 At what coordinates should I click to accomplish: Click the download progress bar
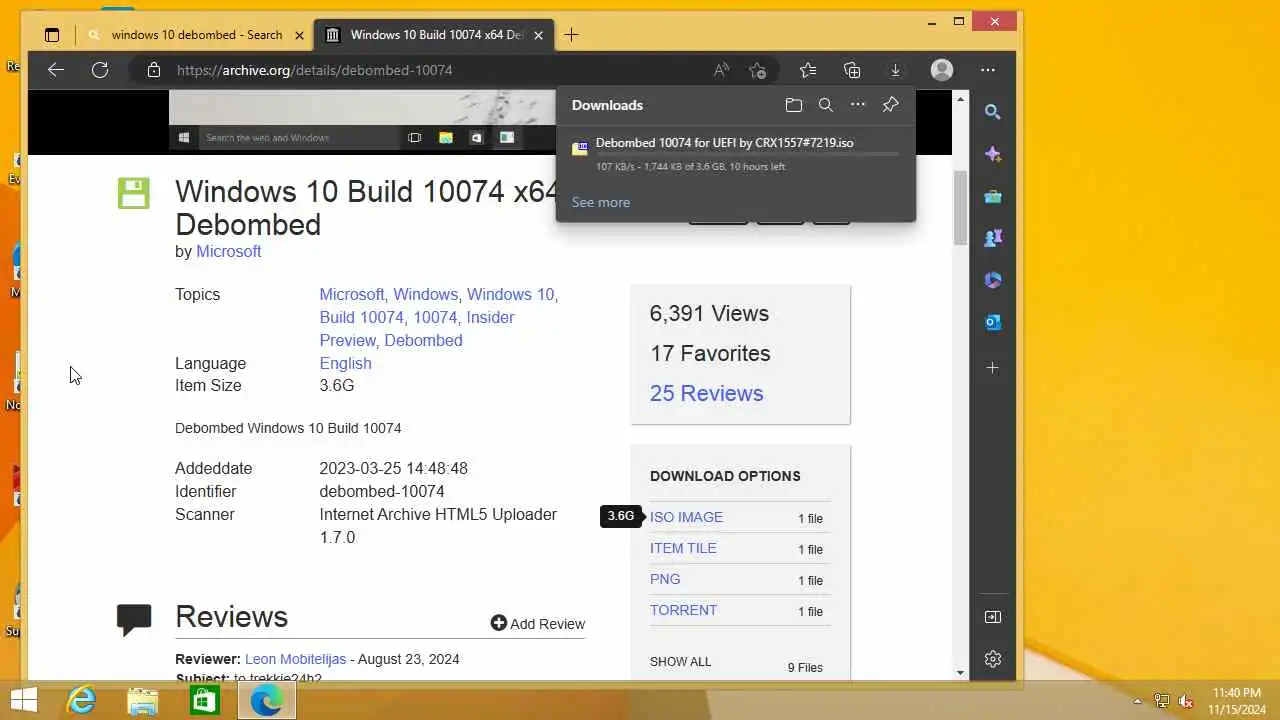[x=746, y=155]
